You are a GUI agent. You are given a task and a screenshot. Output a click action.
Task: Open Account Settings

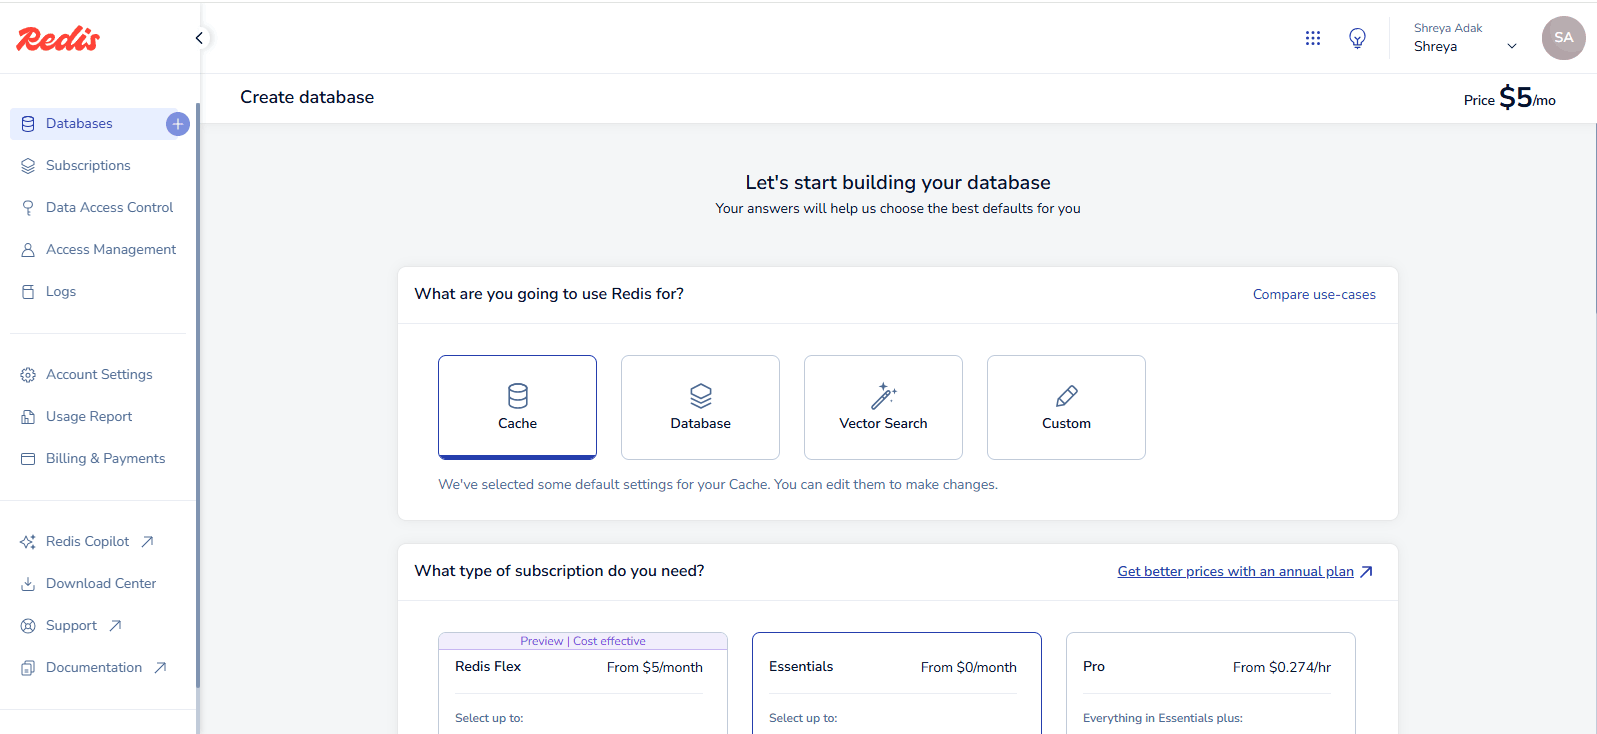tap(99, 375)
